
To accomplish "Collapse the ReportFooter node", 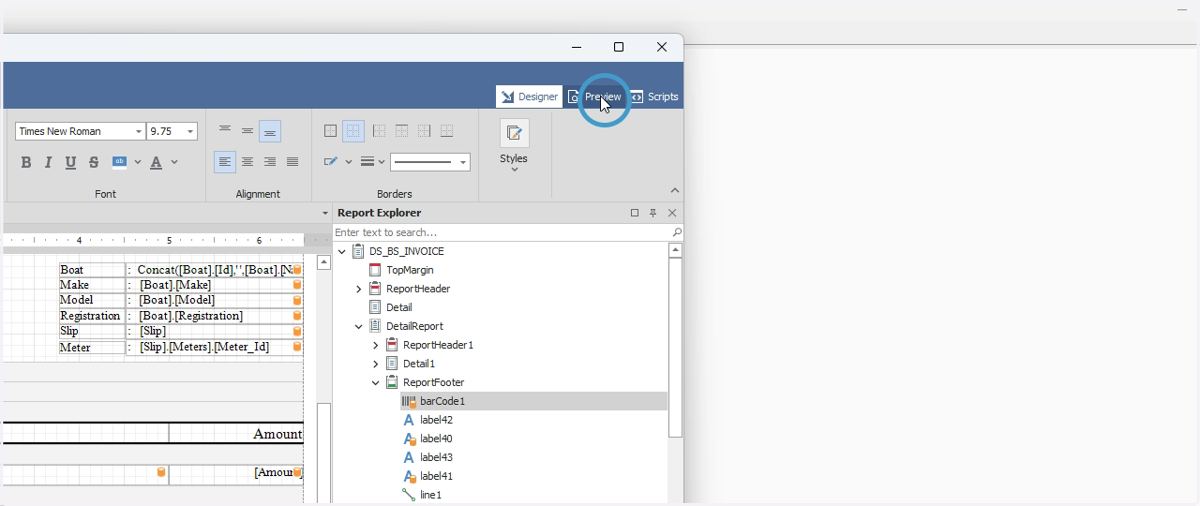I will click(x=376, y=383).
